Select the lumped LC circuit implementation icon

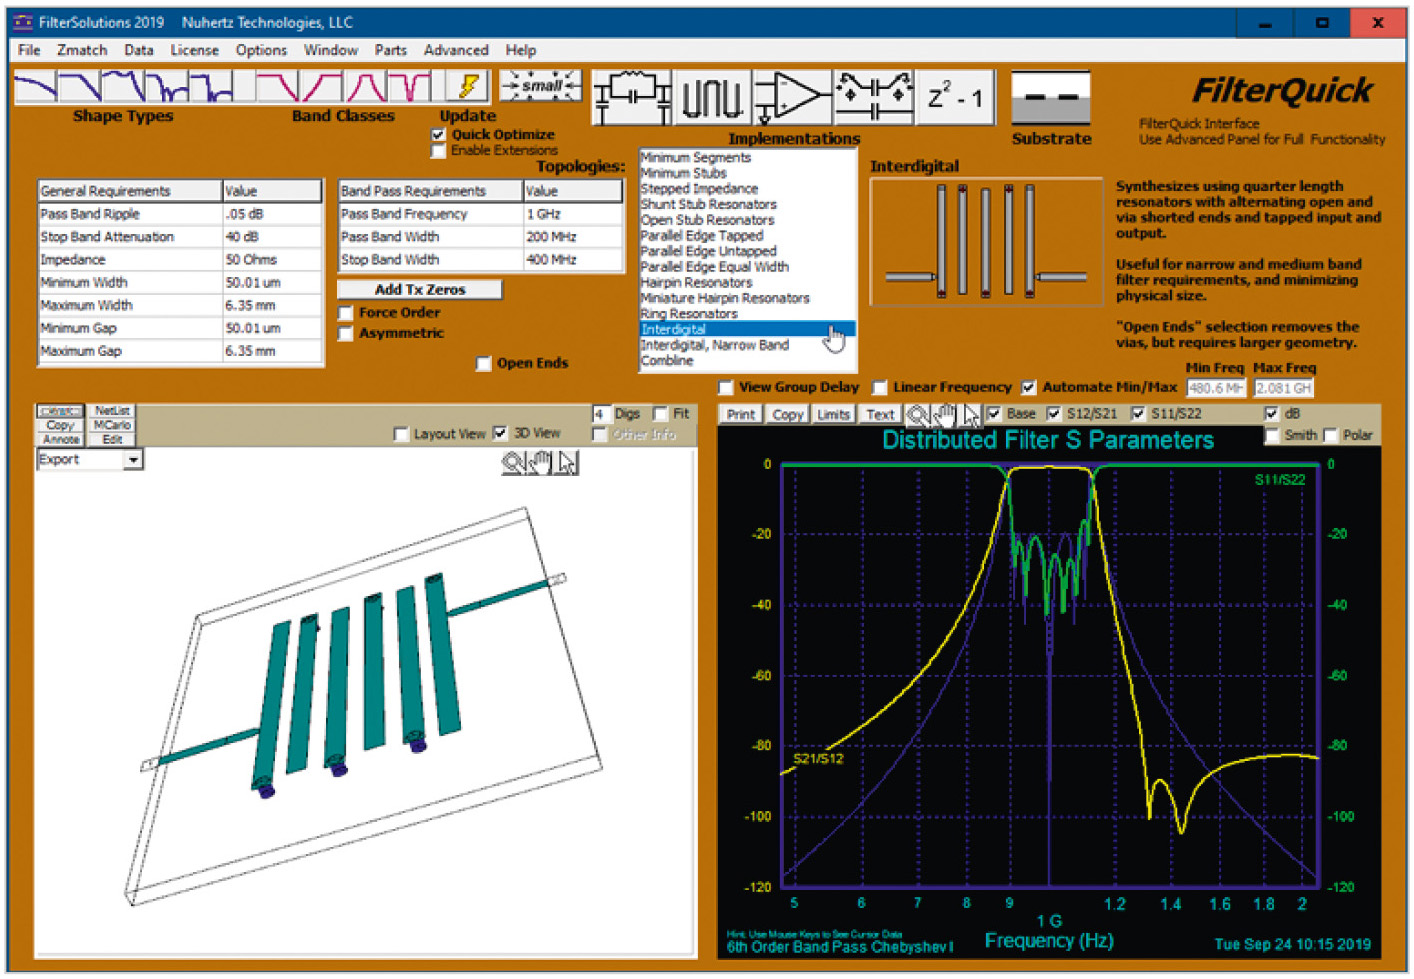(x=632, y=97)
